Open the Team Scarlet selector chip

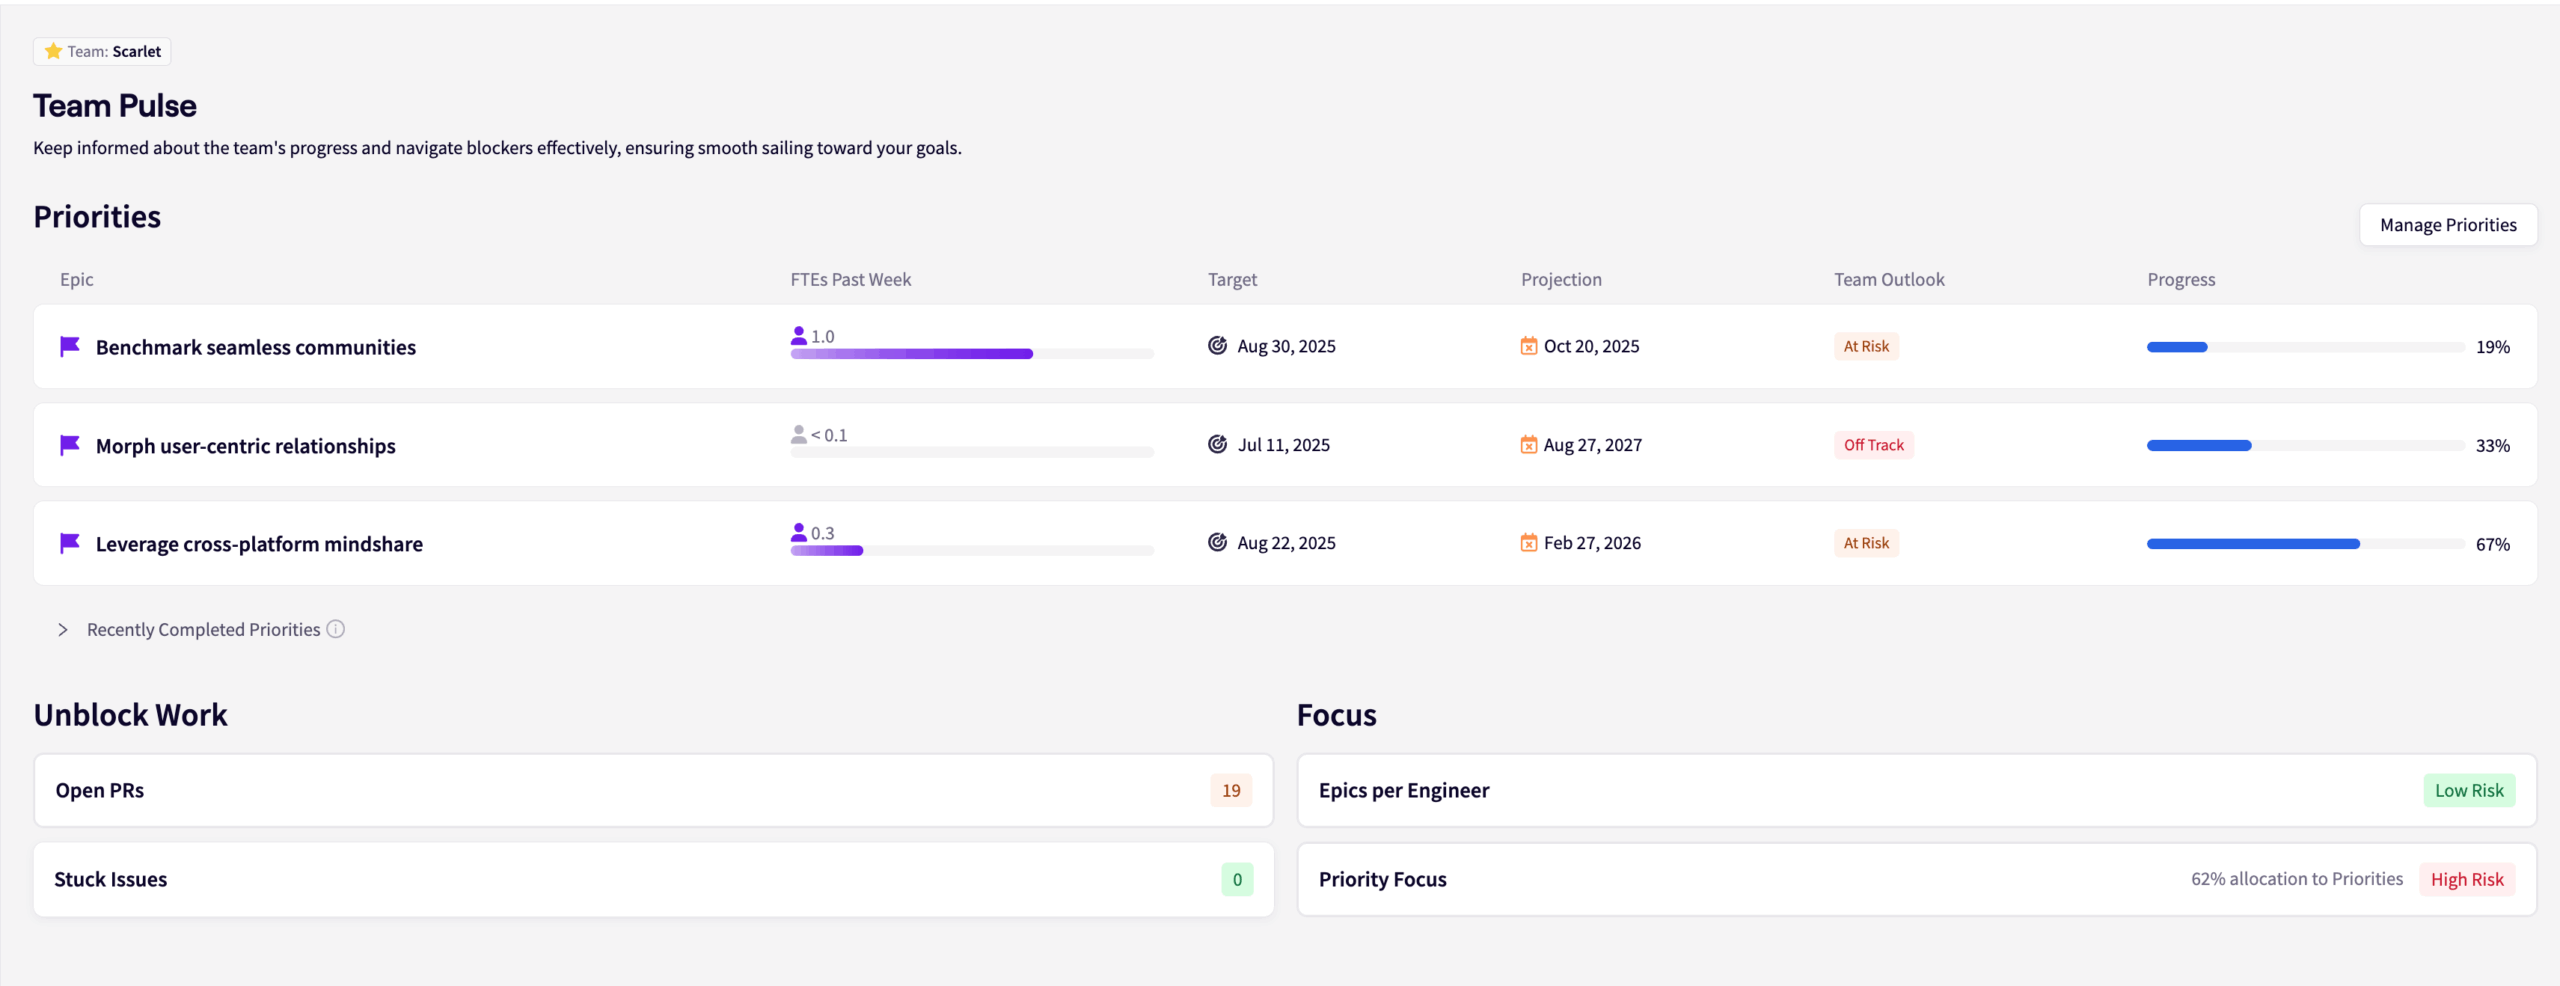(x=102, y=51)
